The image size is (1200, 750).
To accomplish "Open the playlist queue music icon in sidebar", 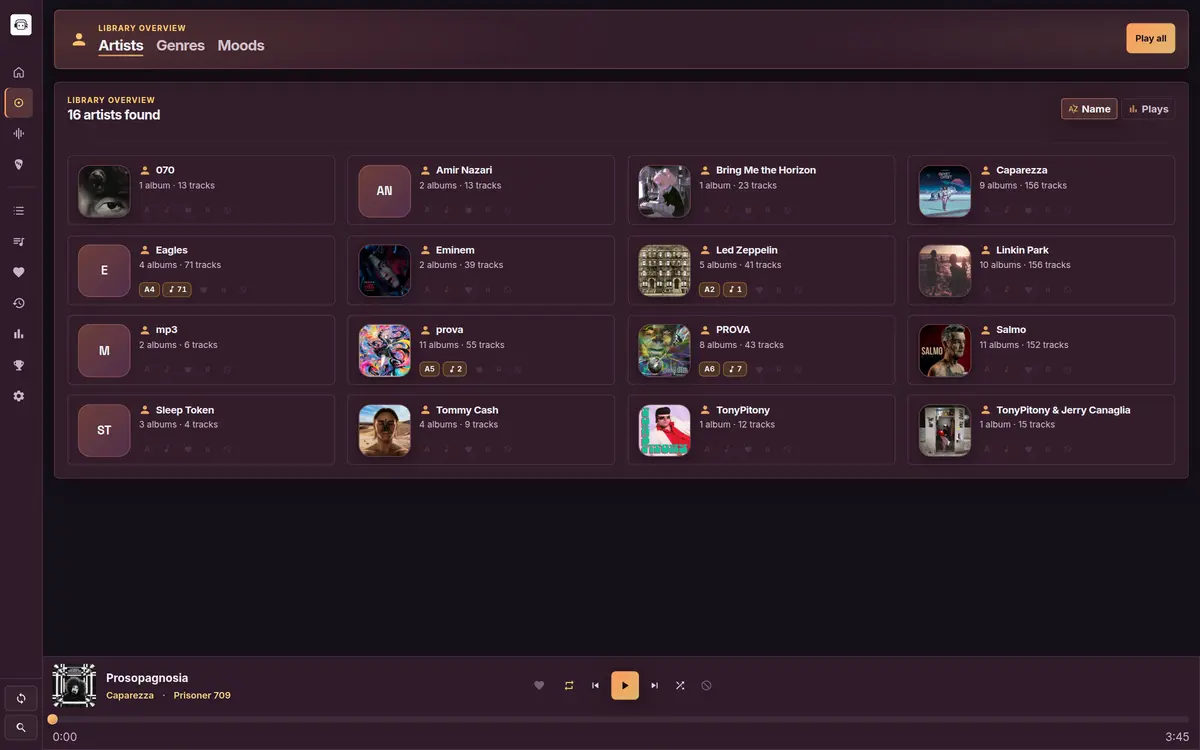I will (x=19, y=242).
